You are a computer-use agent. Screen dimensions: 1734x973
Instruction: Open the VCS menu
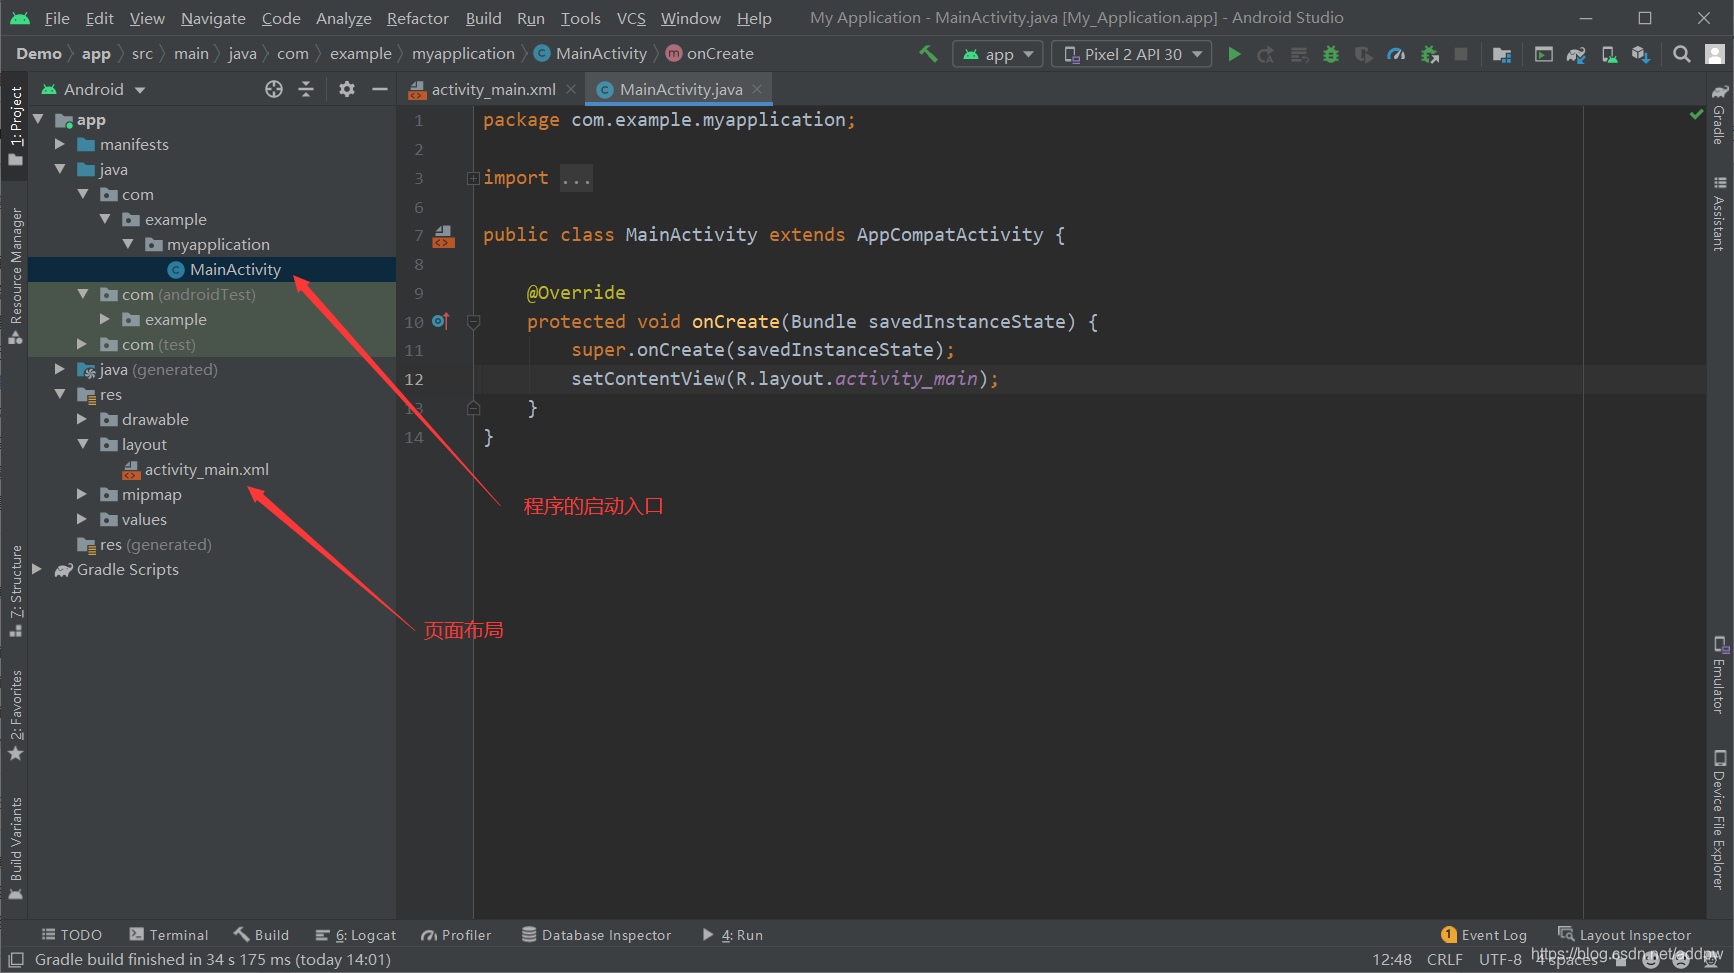pyautogui.click(x=631, y=18)
